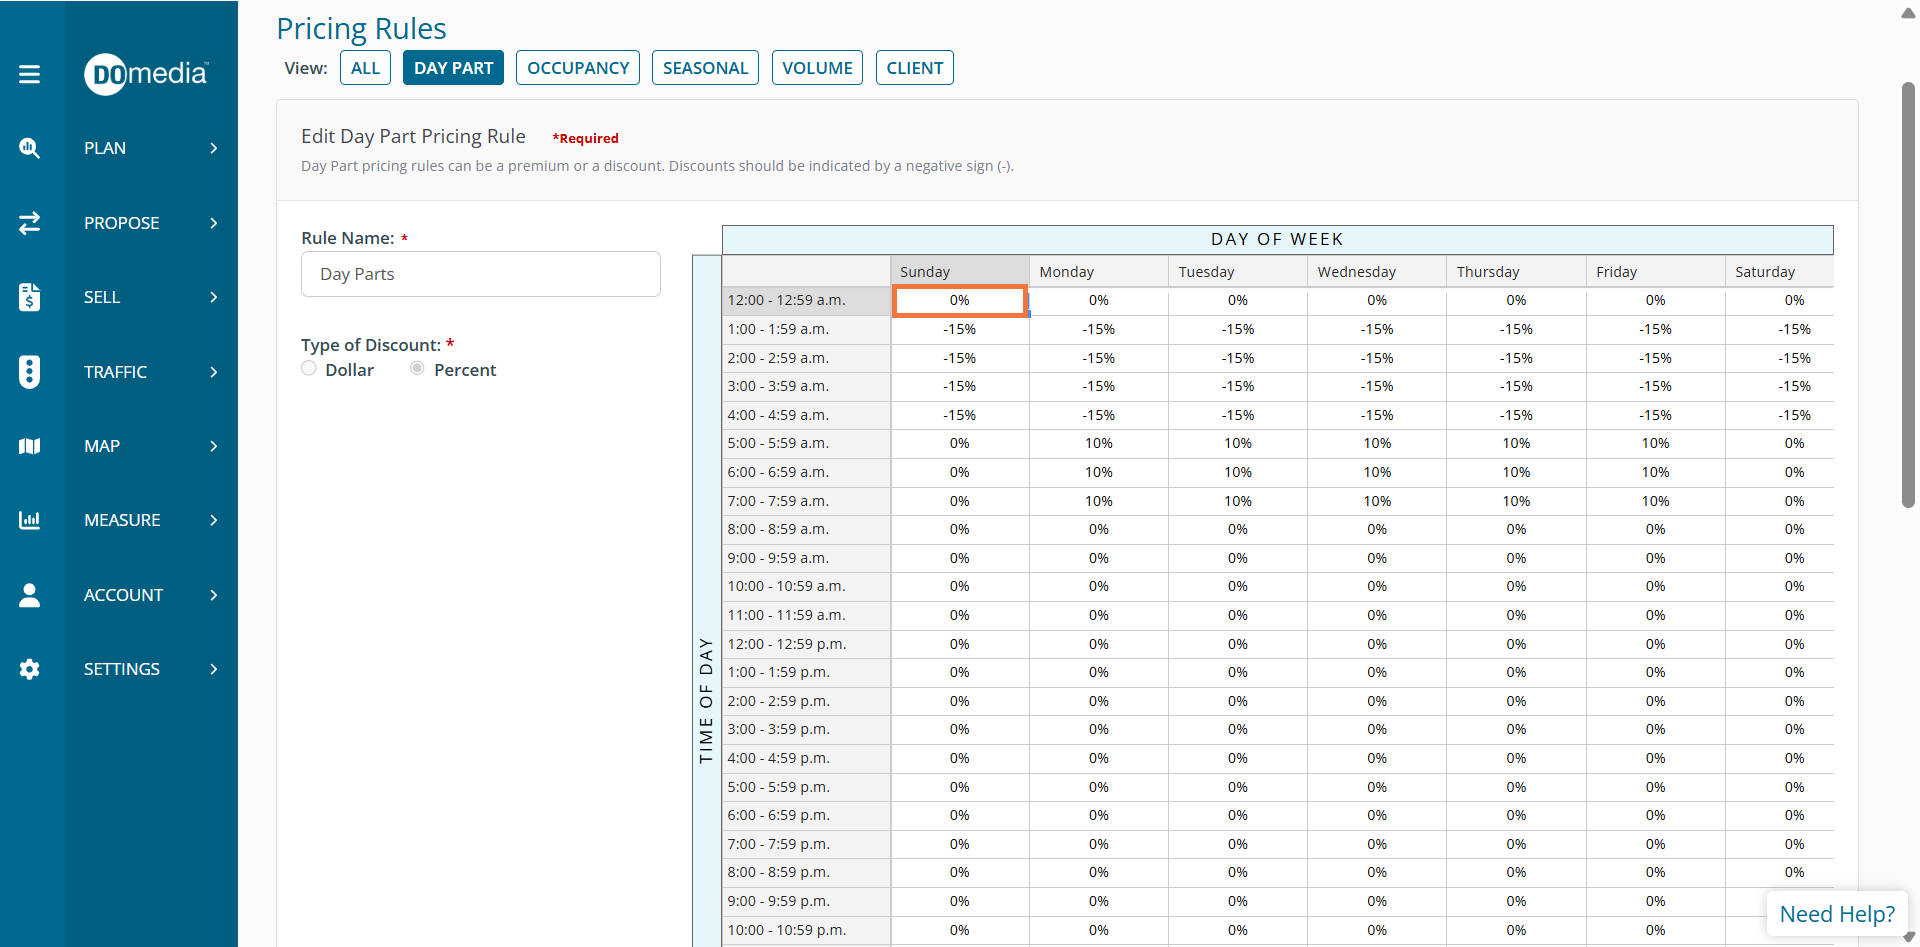Expand the PLAN menu chevron
The width and height of the screenshot is (1920, 947).
[213, 148]
